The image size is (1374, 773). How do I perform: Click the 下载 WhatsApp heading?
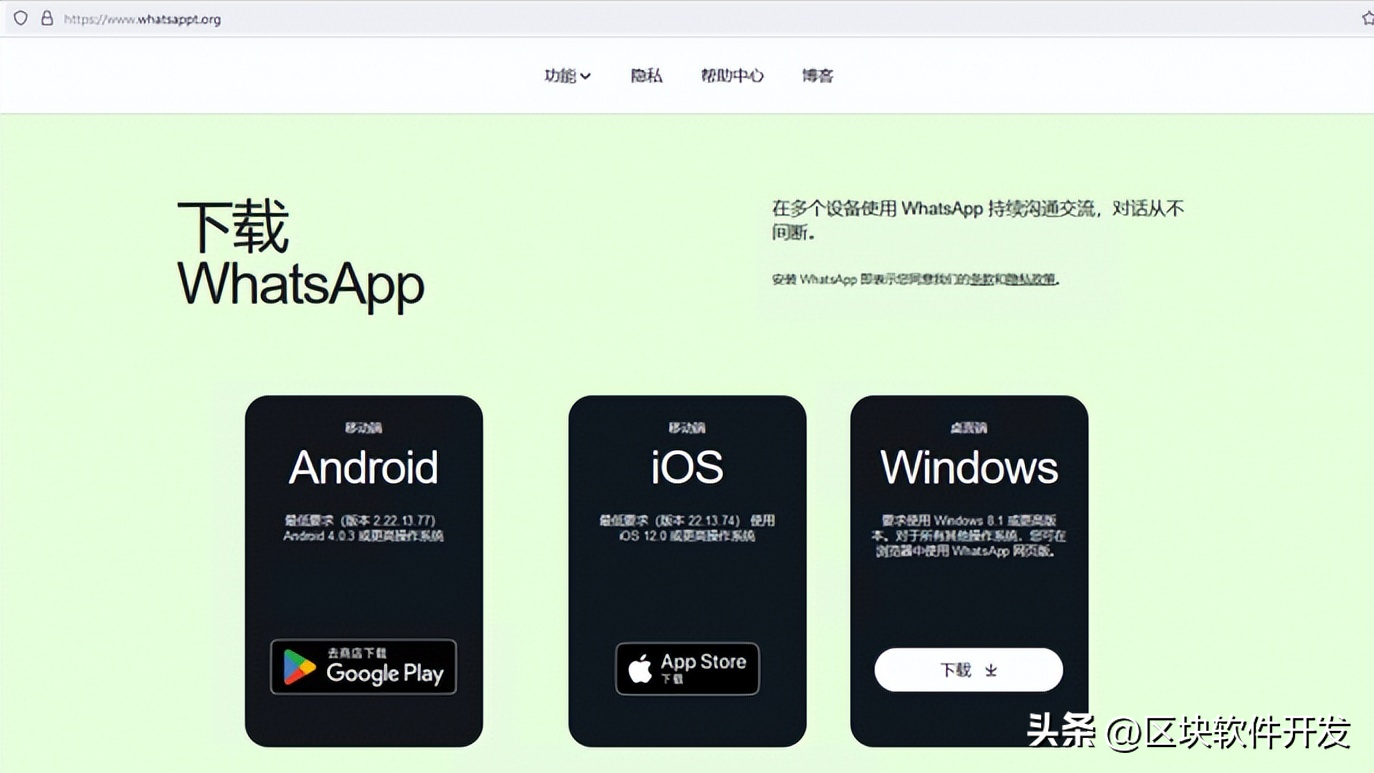[301, 254]
